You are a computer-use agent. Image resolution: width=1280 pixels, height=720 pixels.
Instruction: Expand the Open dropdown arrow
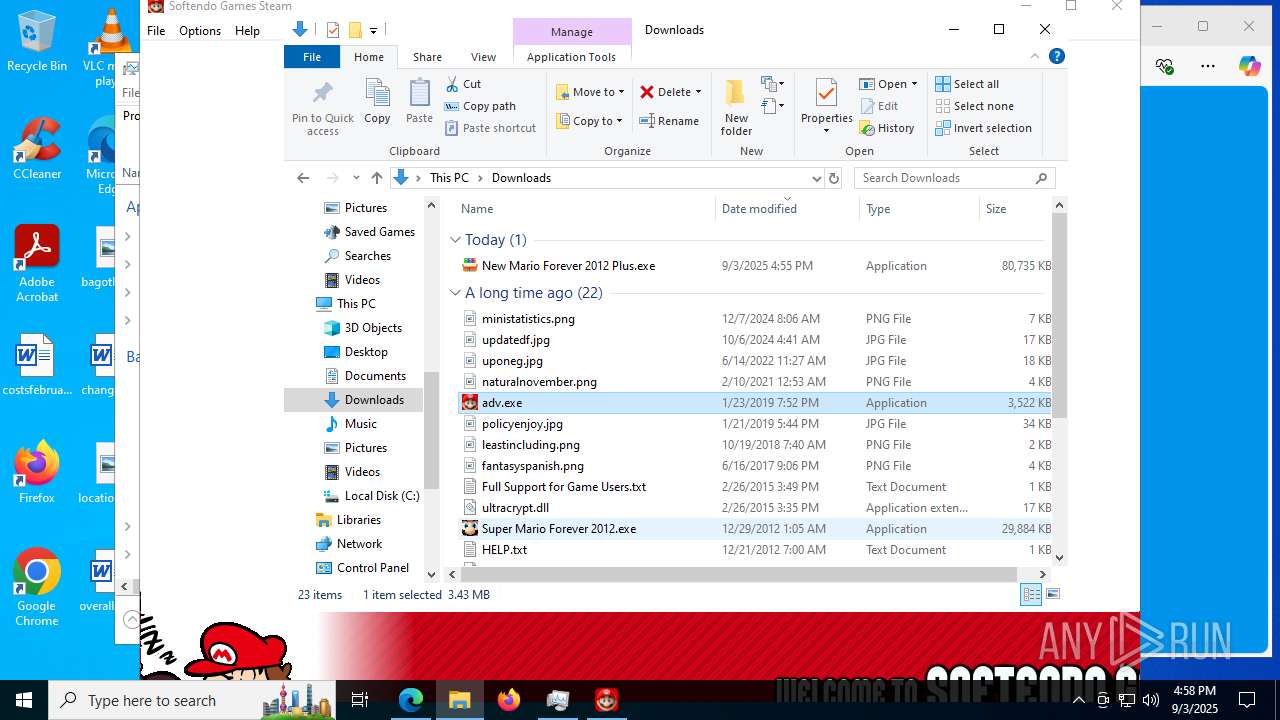(x=914, y=84)
